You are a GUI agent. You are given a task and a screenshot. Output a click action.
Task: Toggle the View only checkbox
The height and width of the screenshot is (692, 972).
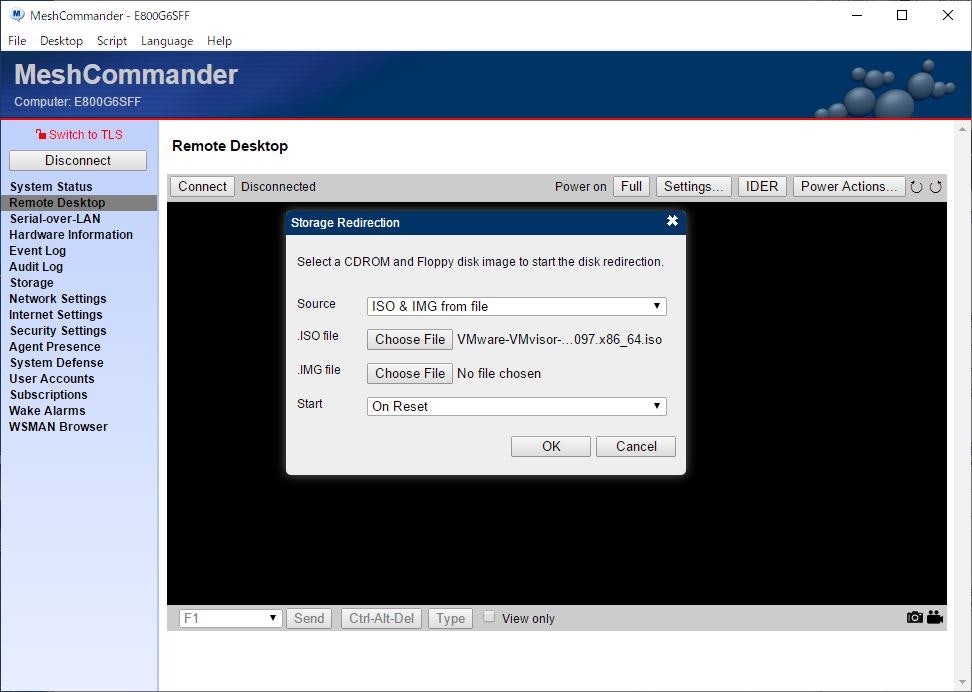click(489, 616)
